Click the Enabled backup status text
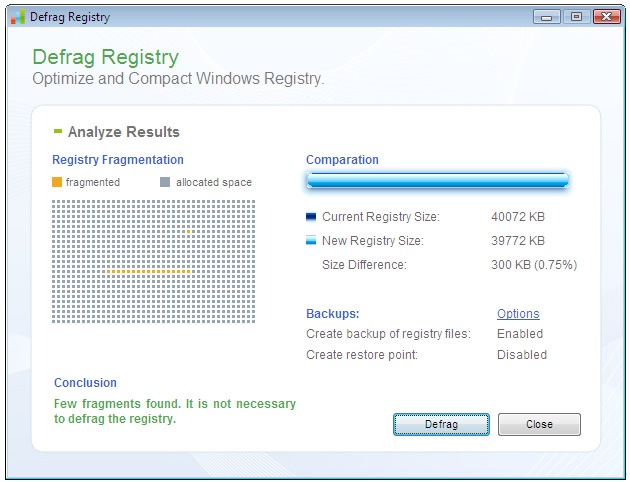Image resolution: width=630 pixels, height=482 pixels. (520, 334)
